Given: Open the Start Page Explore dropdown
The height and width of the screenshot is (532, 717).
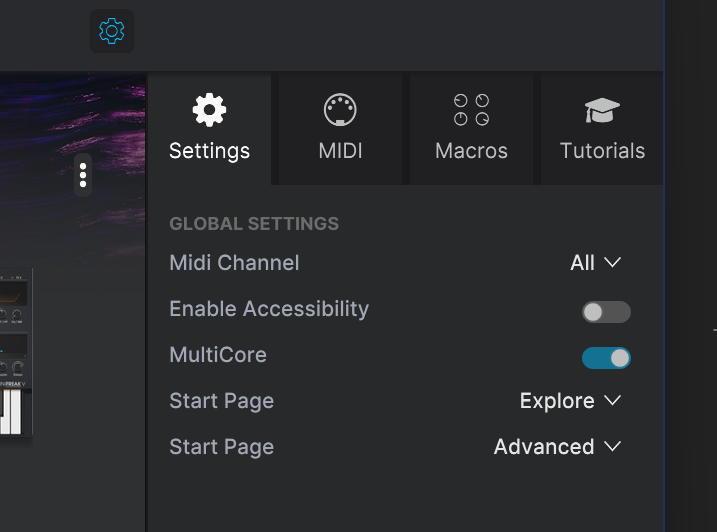Looking at the screenshot, I should tap(571, 401).
